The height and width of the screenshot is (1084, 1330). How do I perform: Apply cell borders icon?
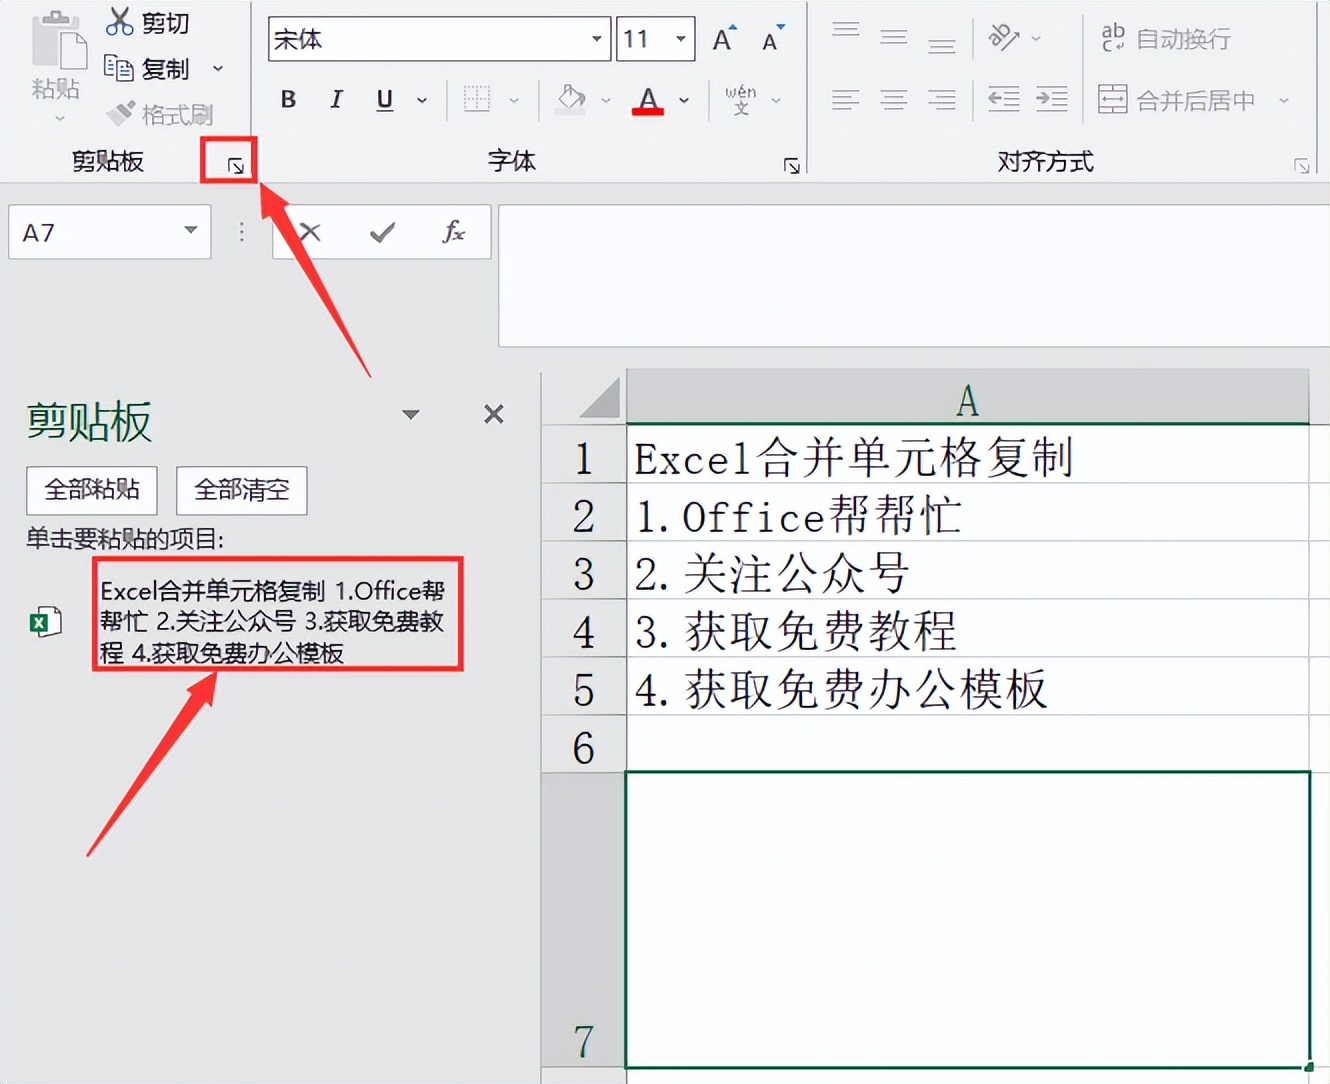pos(477,99)
